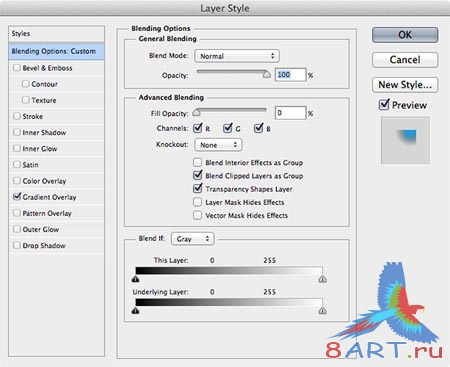450x367 pixels.
Task: Disable Transparency Shapes Layer checkbox
Action: pyautogui.click(x=198, y=189)
